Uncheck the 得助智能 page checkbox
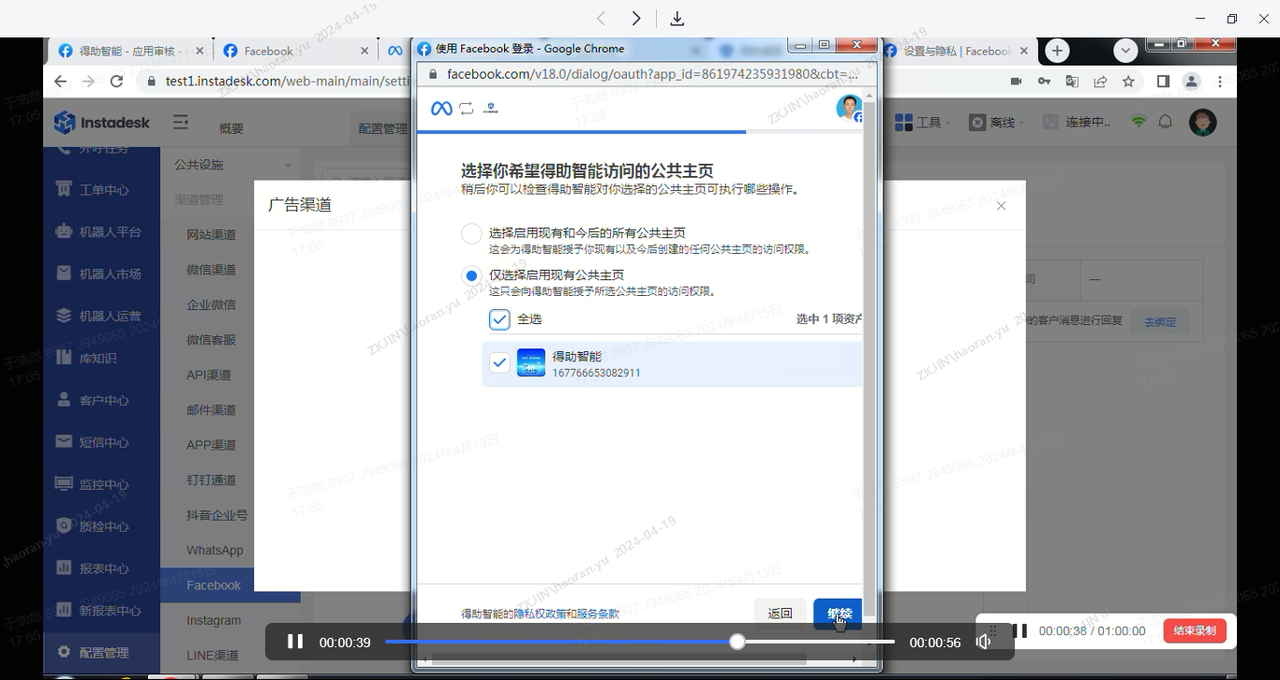The height and width of the screenshot is (680, 1280). click(x=499, y=363)
